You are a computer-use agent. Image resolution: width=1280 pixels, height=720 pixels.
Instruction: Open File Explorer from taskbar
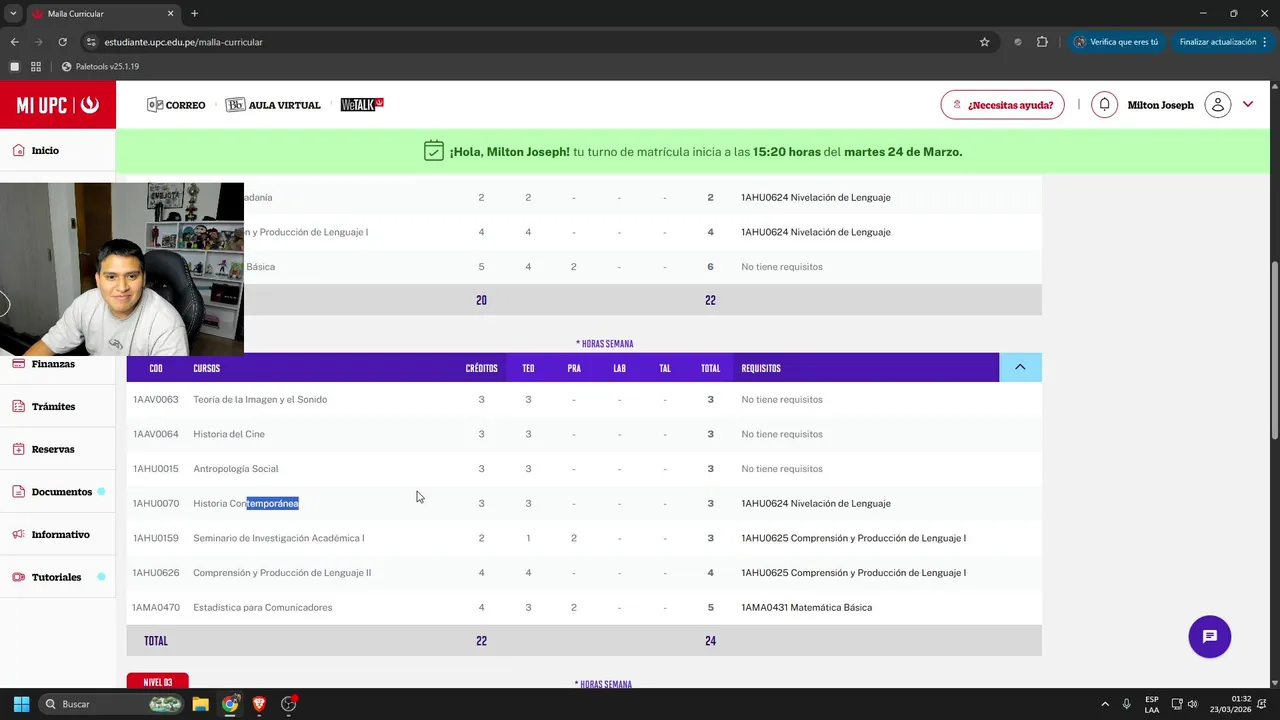tap(200, 704)
